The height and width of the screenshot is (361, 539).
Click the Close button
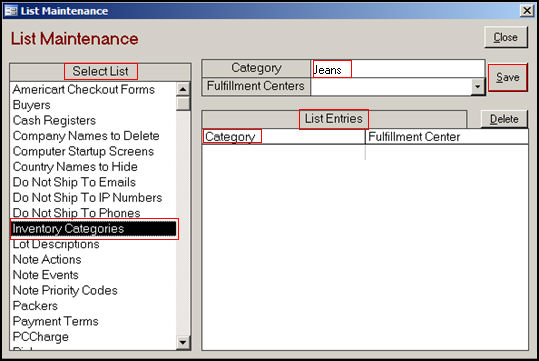pyautogui.click(x=506, y=37)
